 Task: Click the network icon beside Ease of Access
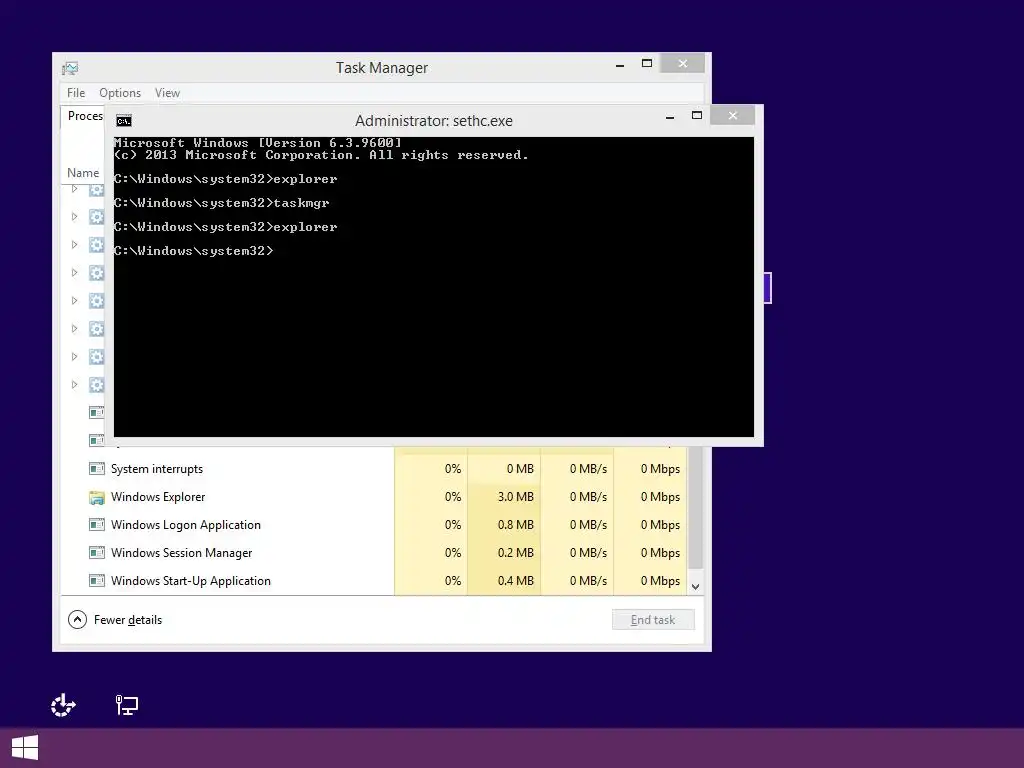click(127, 705)
